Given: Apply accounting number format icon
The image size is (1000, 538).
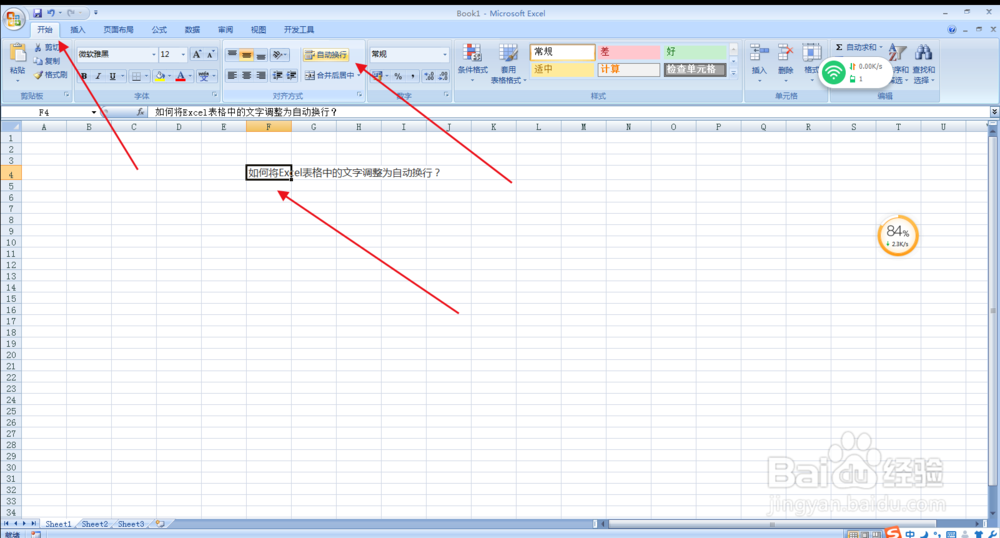Looking at the screenshot, I should click(378, 76).
